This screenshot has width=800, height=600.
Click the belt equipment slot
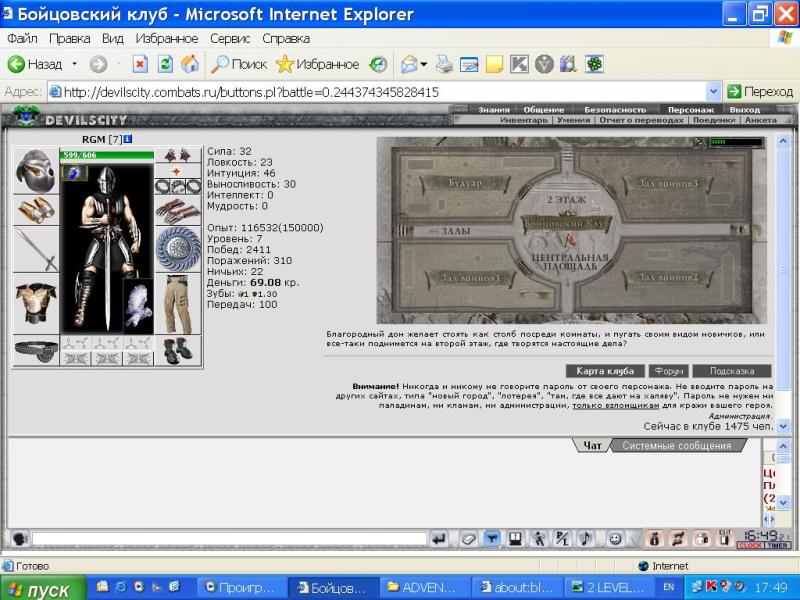[35, 351]
